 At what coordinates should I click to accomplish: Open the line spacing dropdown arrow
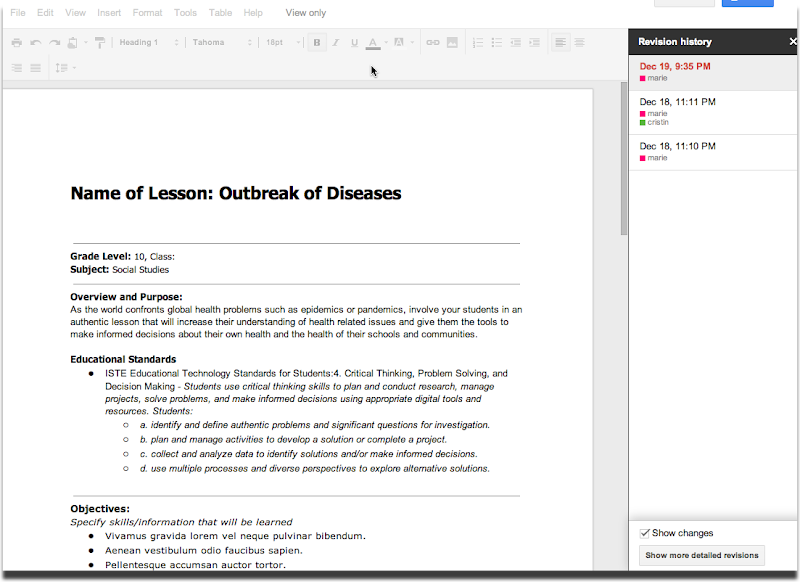coord(74,68)
